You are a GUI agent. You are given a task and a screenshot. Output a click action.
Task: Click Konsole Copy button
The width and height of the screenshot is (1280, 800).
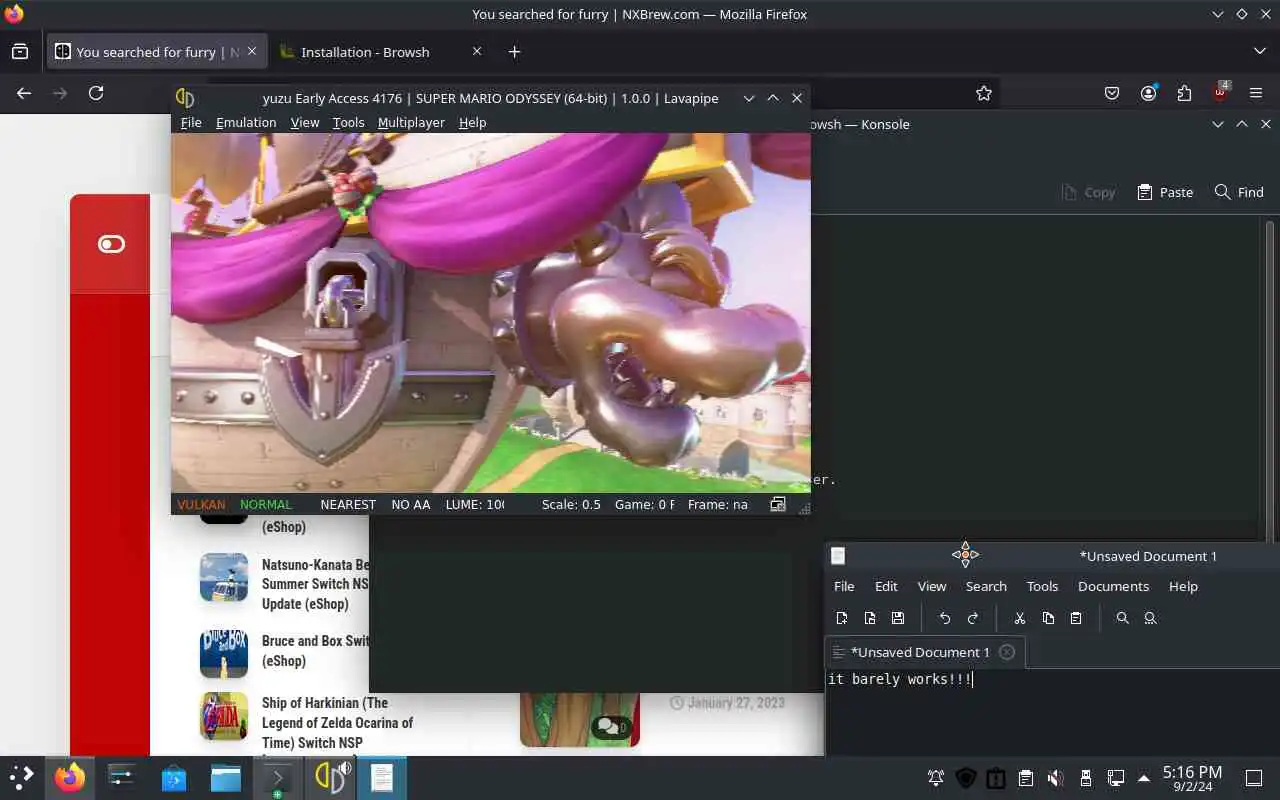tap(1087, 192)
